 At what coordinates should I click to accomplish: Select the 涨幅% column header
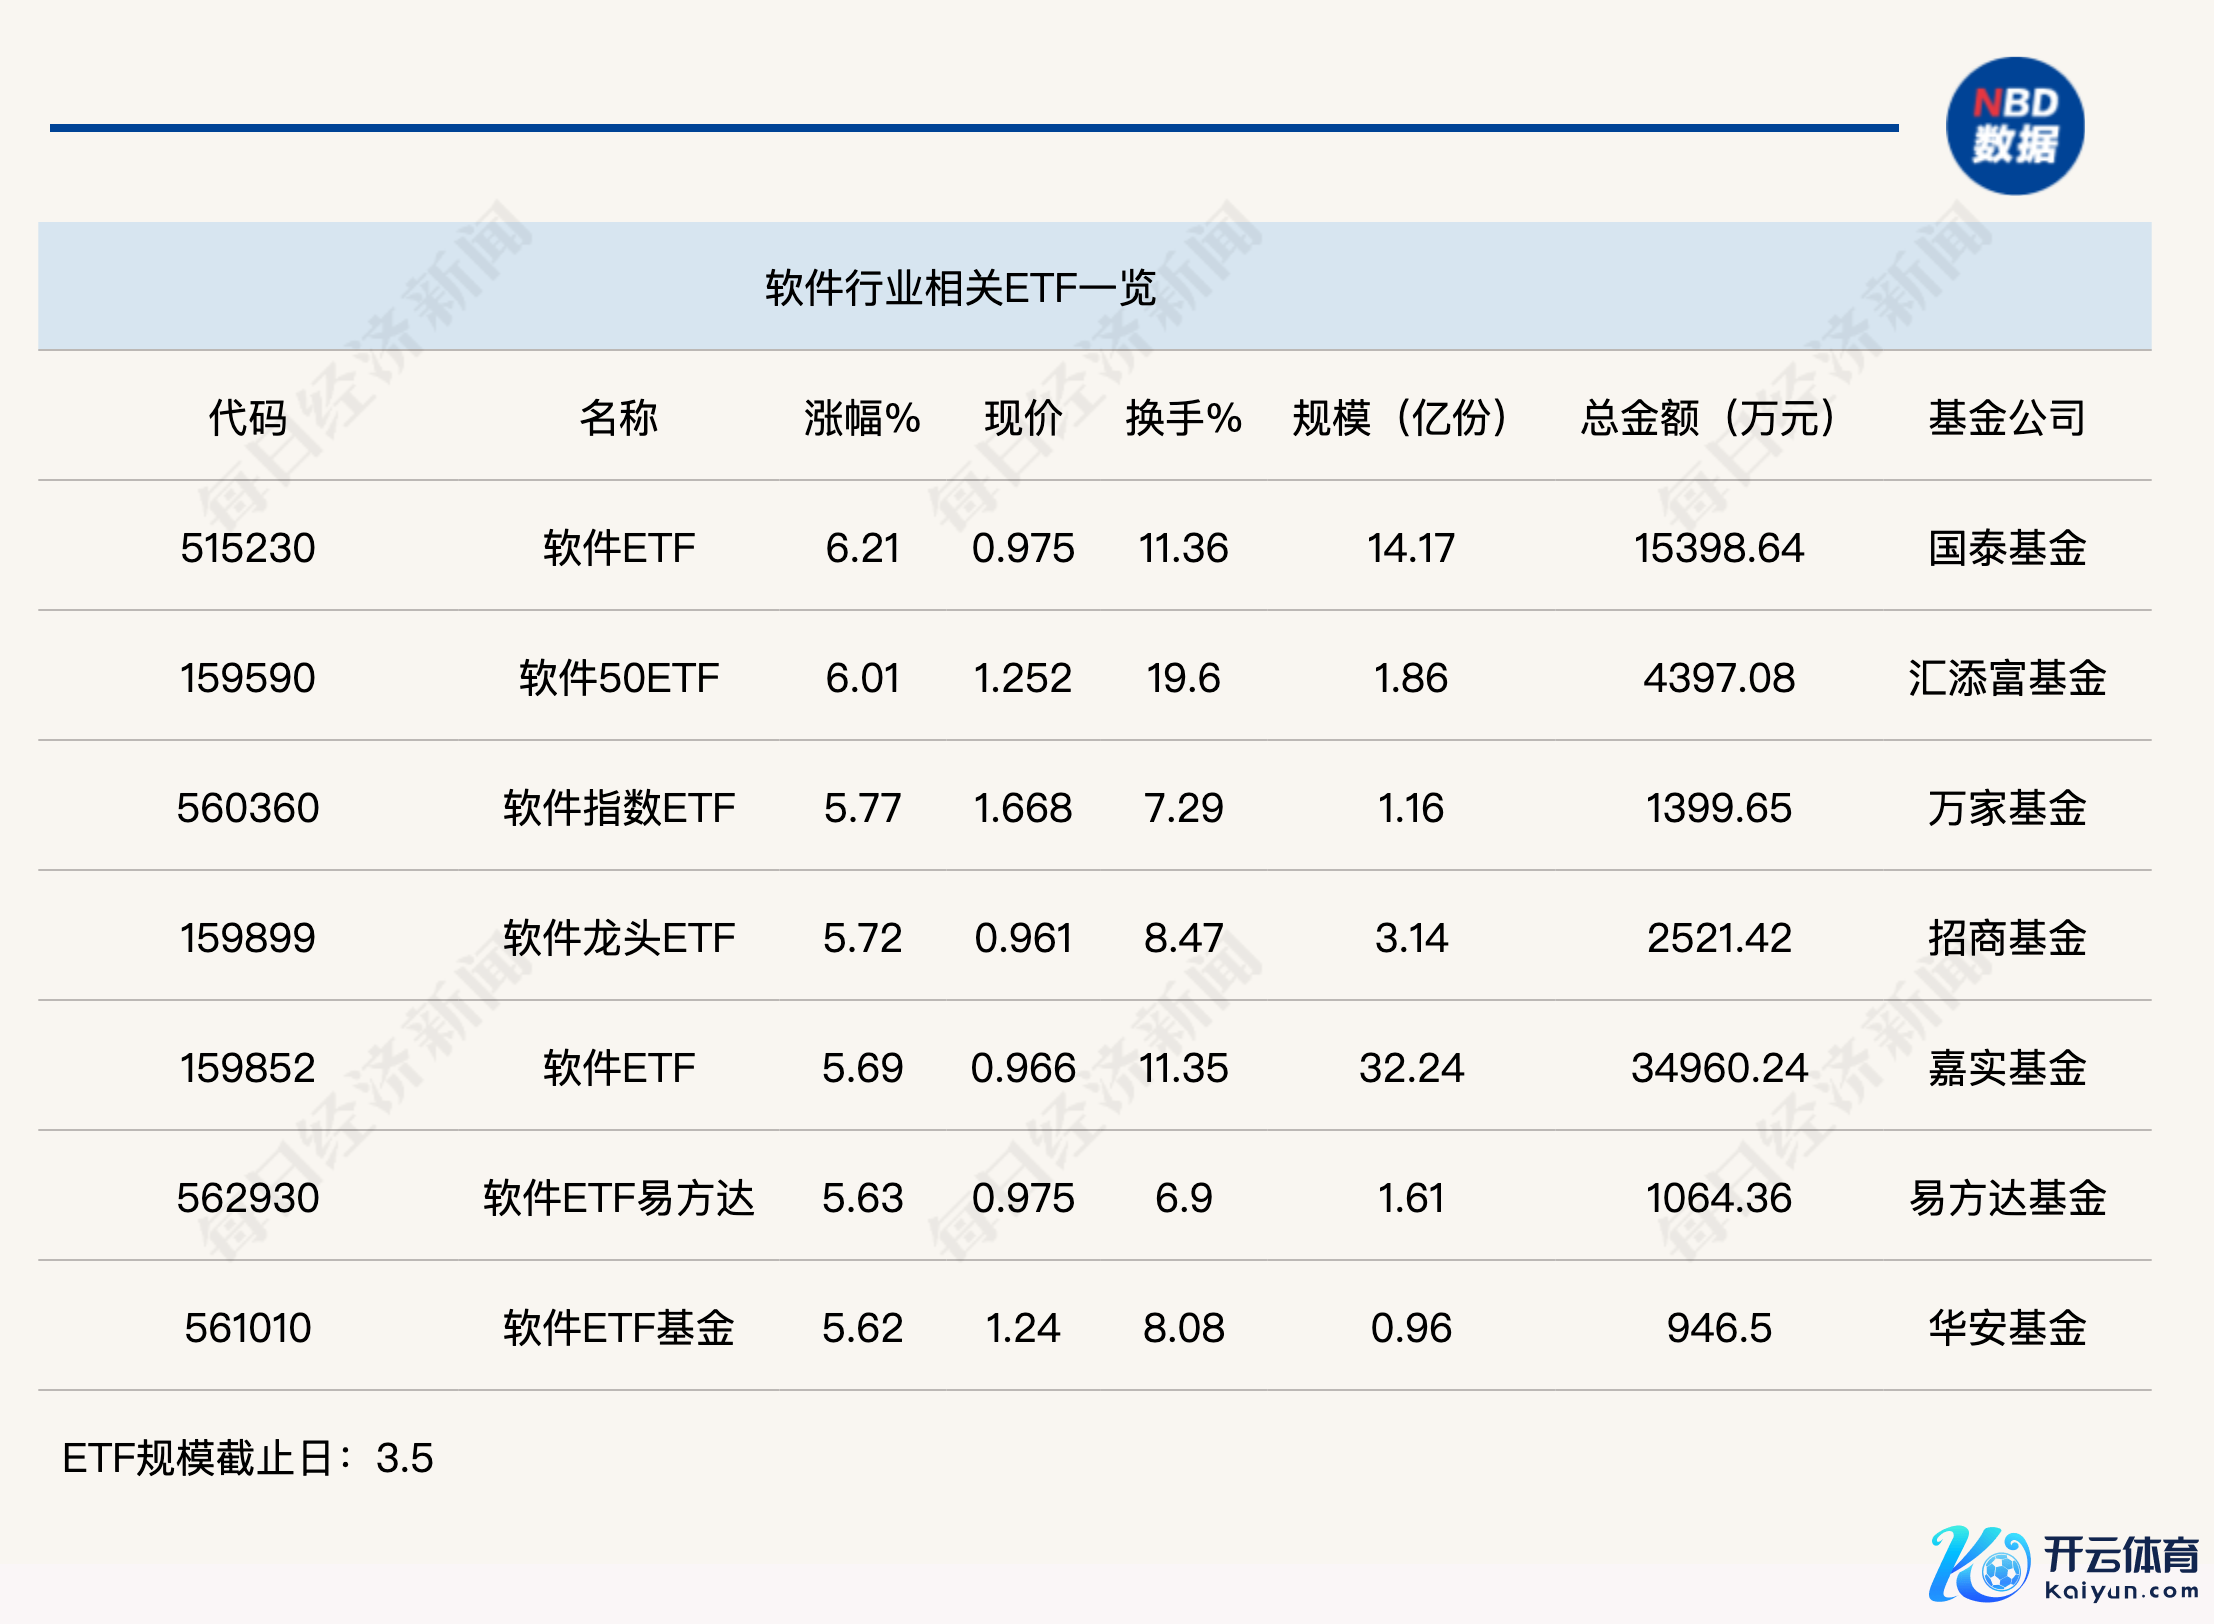861,417
